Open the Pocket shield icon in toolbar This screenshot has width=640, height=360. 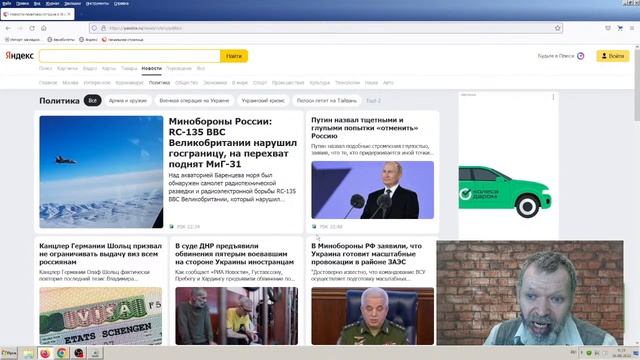tap(608, 28)
